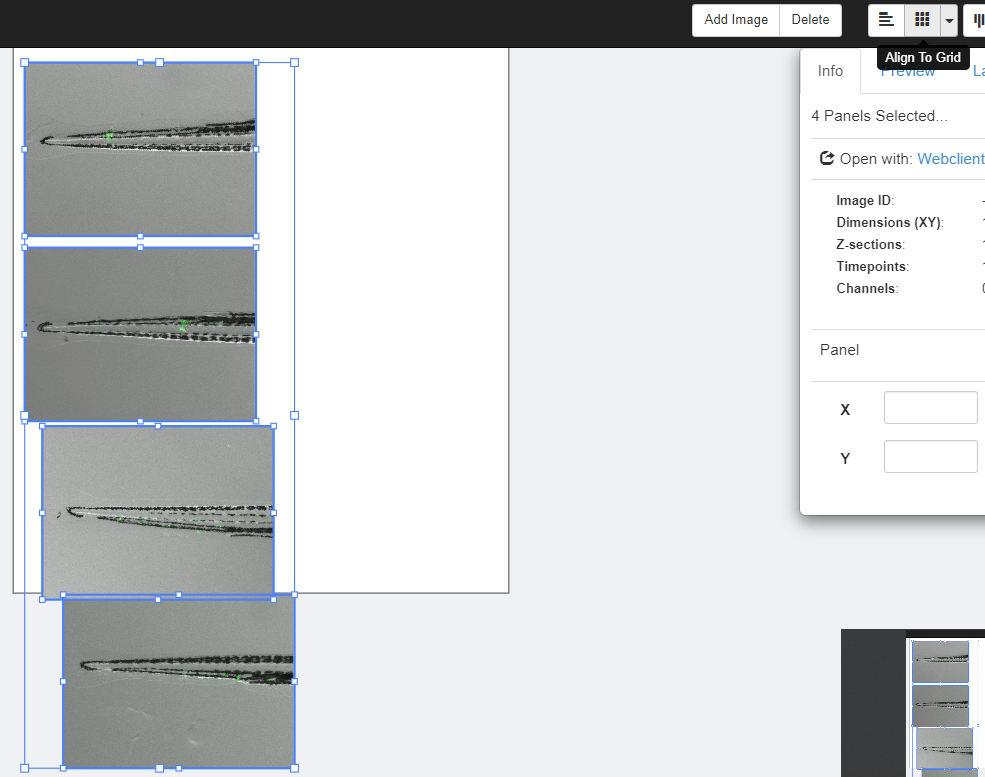Open the Labels tab at panel edge
This screenshot has height=777, width=985.
[978, 71]
